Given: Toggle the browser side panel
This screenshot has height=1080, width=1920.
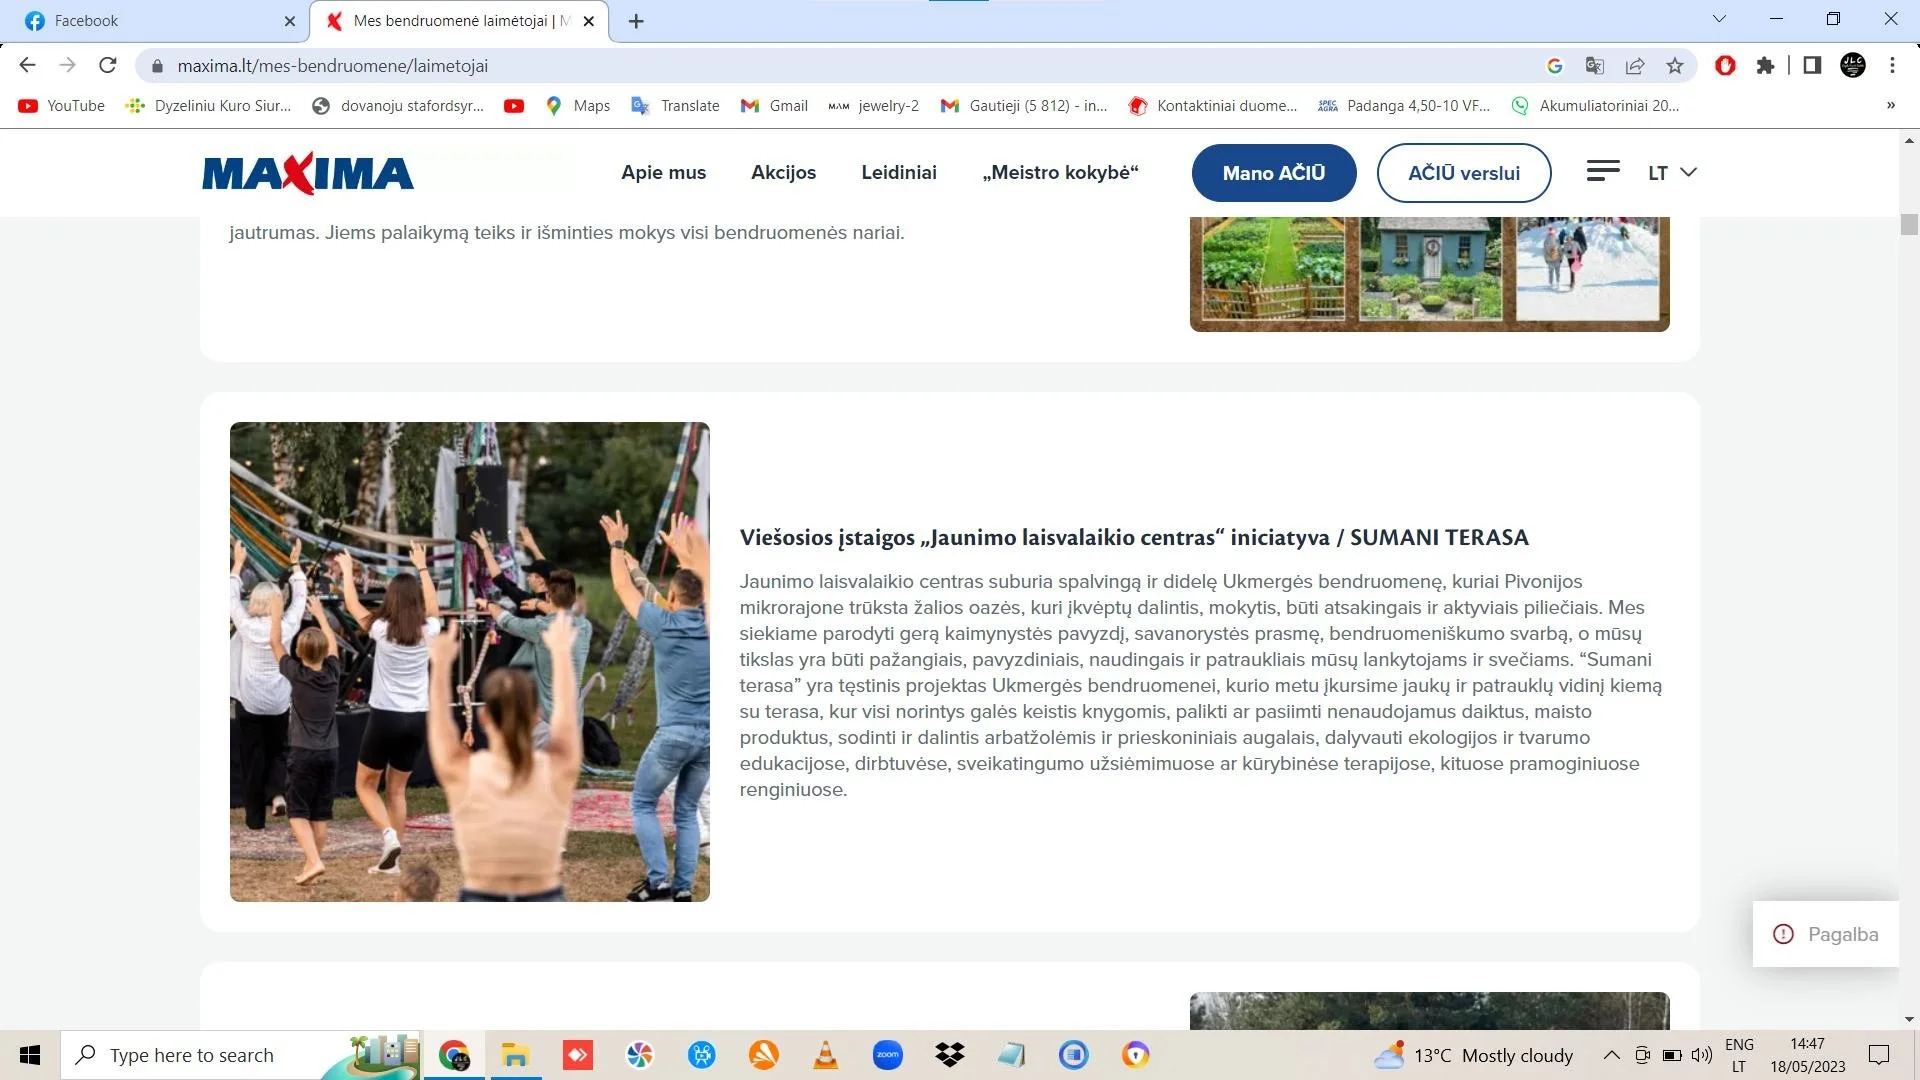Looking at the screenshot, I should [x=1812, y=66].
